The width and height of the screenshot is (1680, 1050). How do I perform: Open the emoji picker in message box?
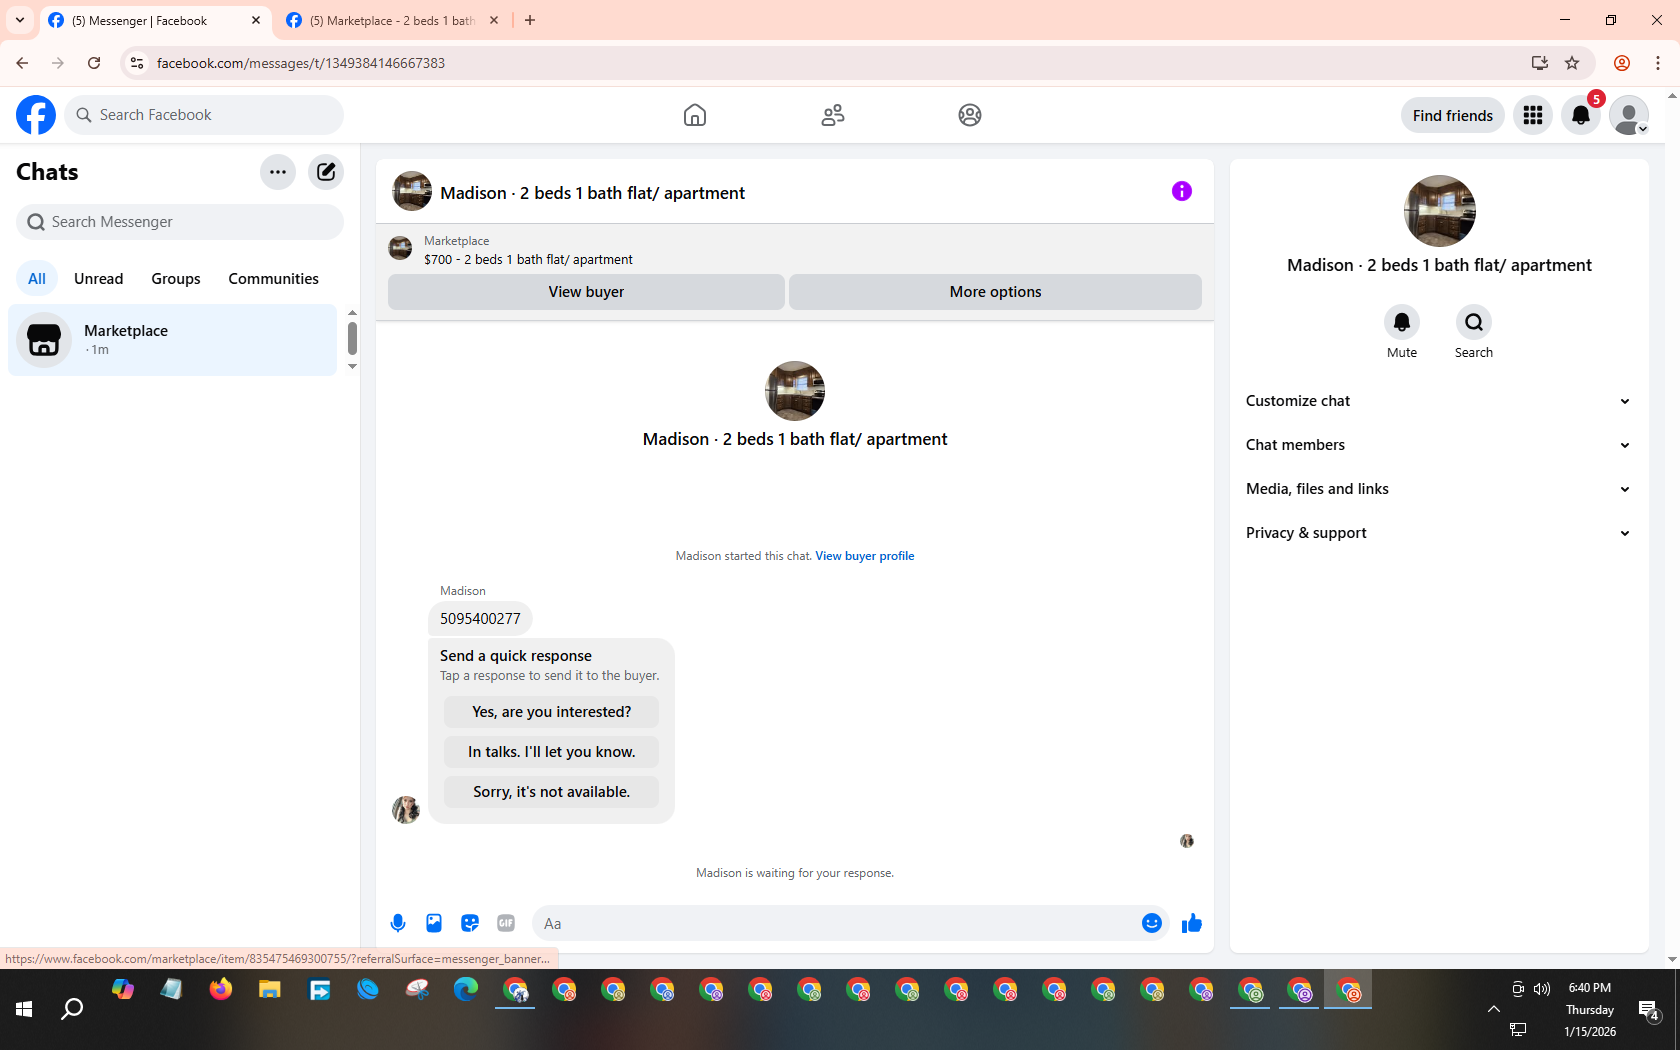pos(1152,923)
